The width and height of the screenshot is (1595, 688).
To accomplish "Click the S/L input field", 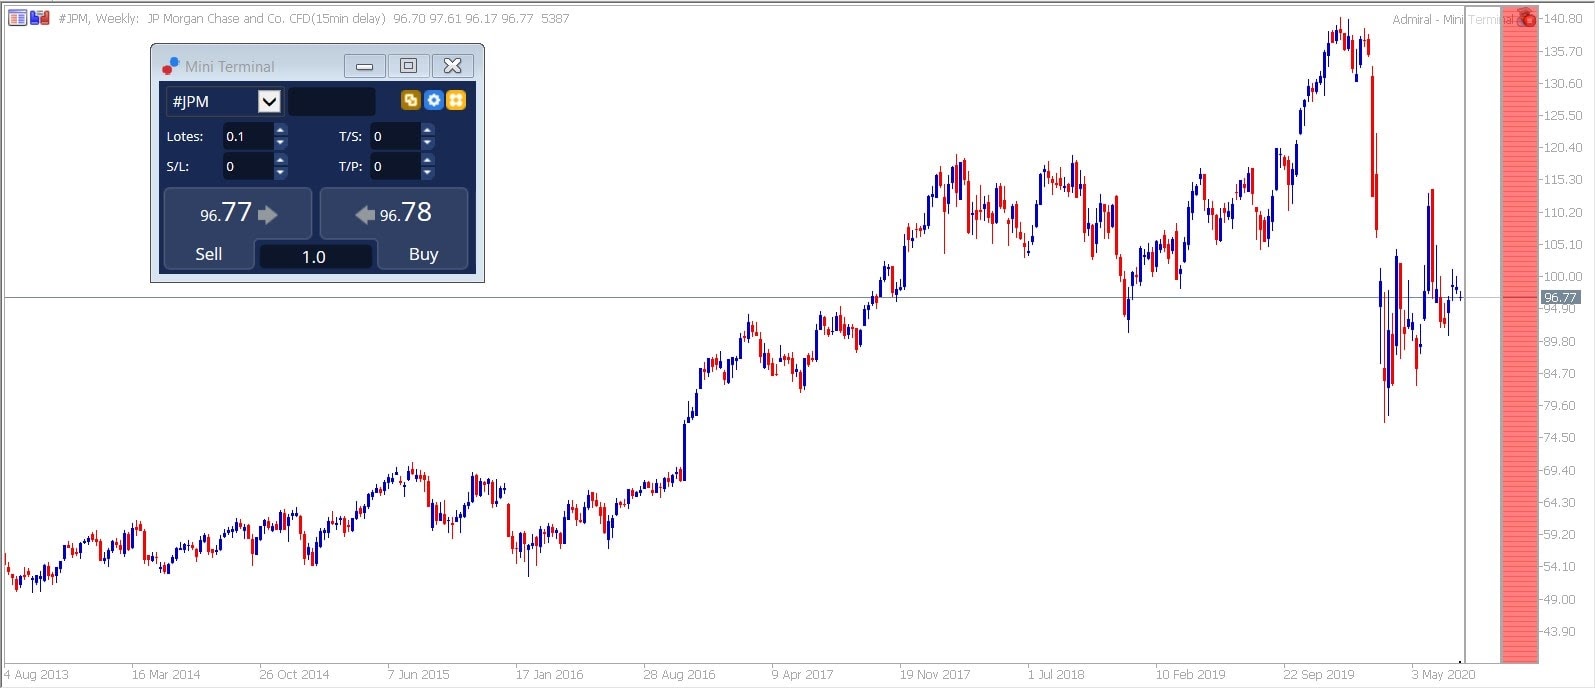I will coord(247,166).
